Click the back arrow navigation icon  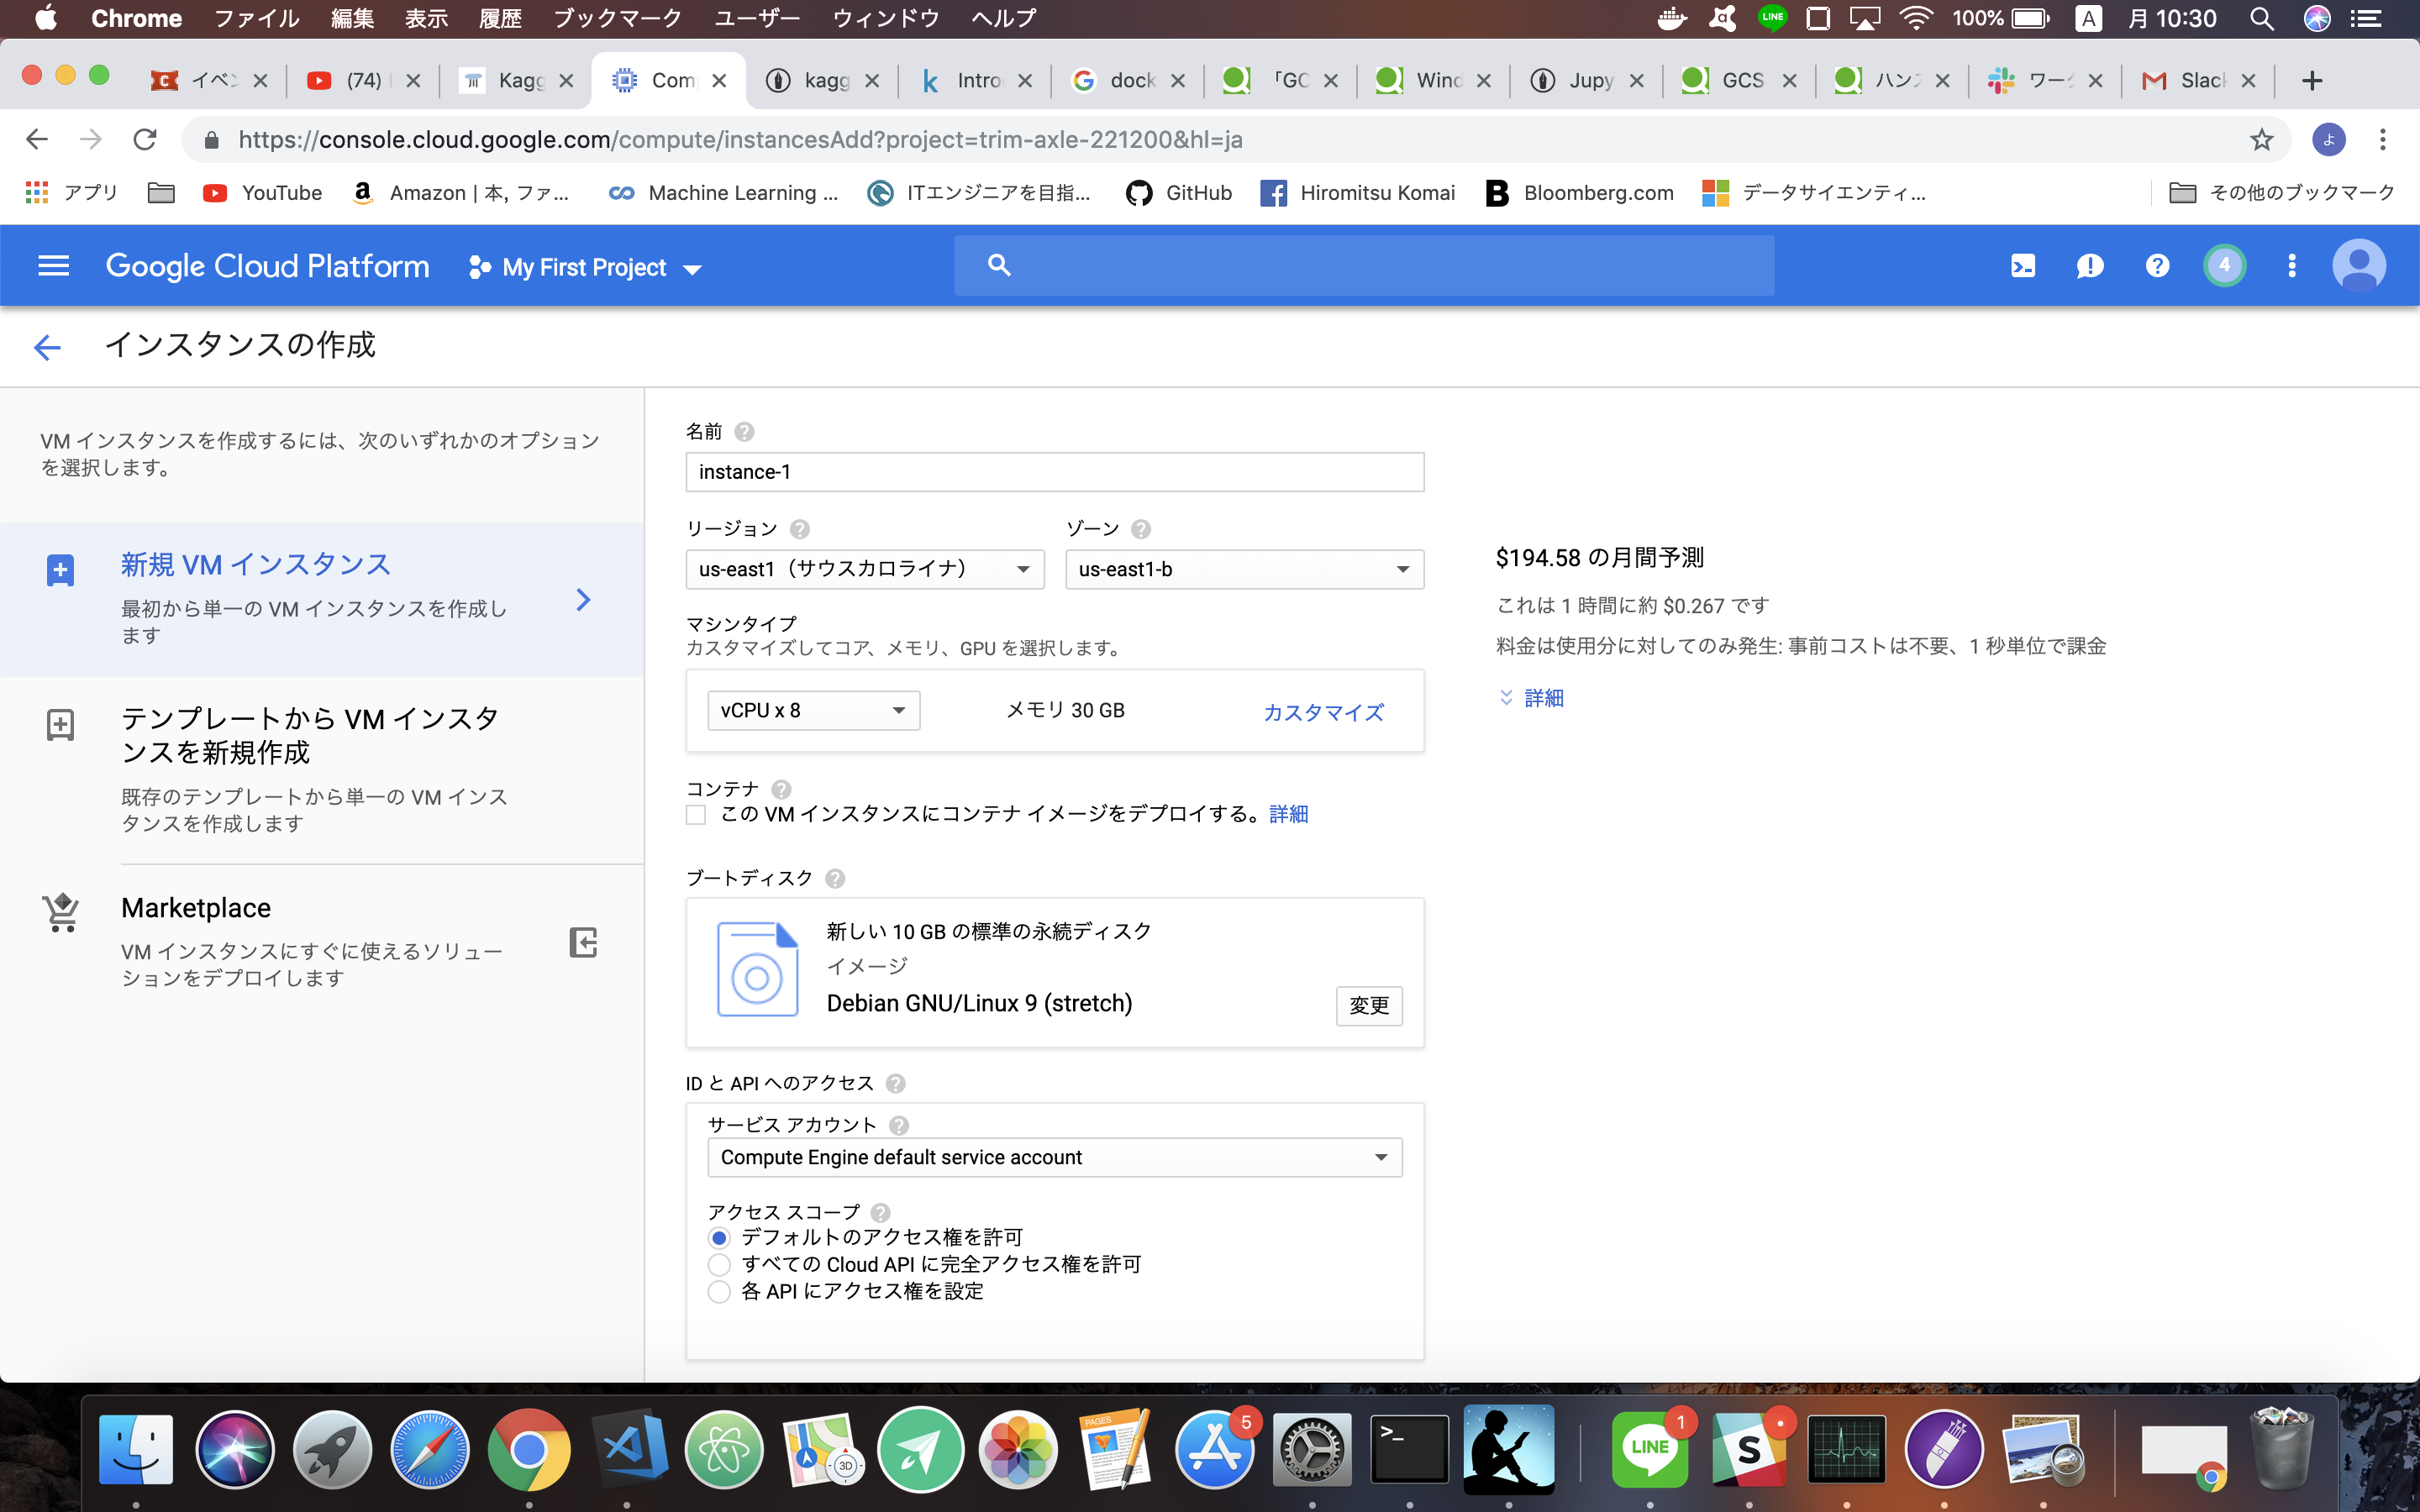(x=45, y=344)
